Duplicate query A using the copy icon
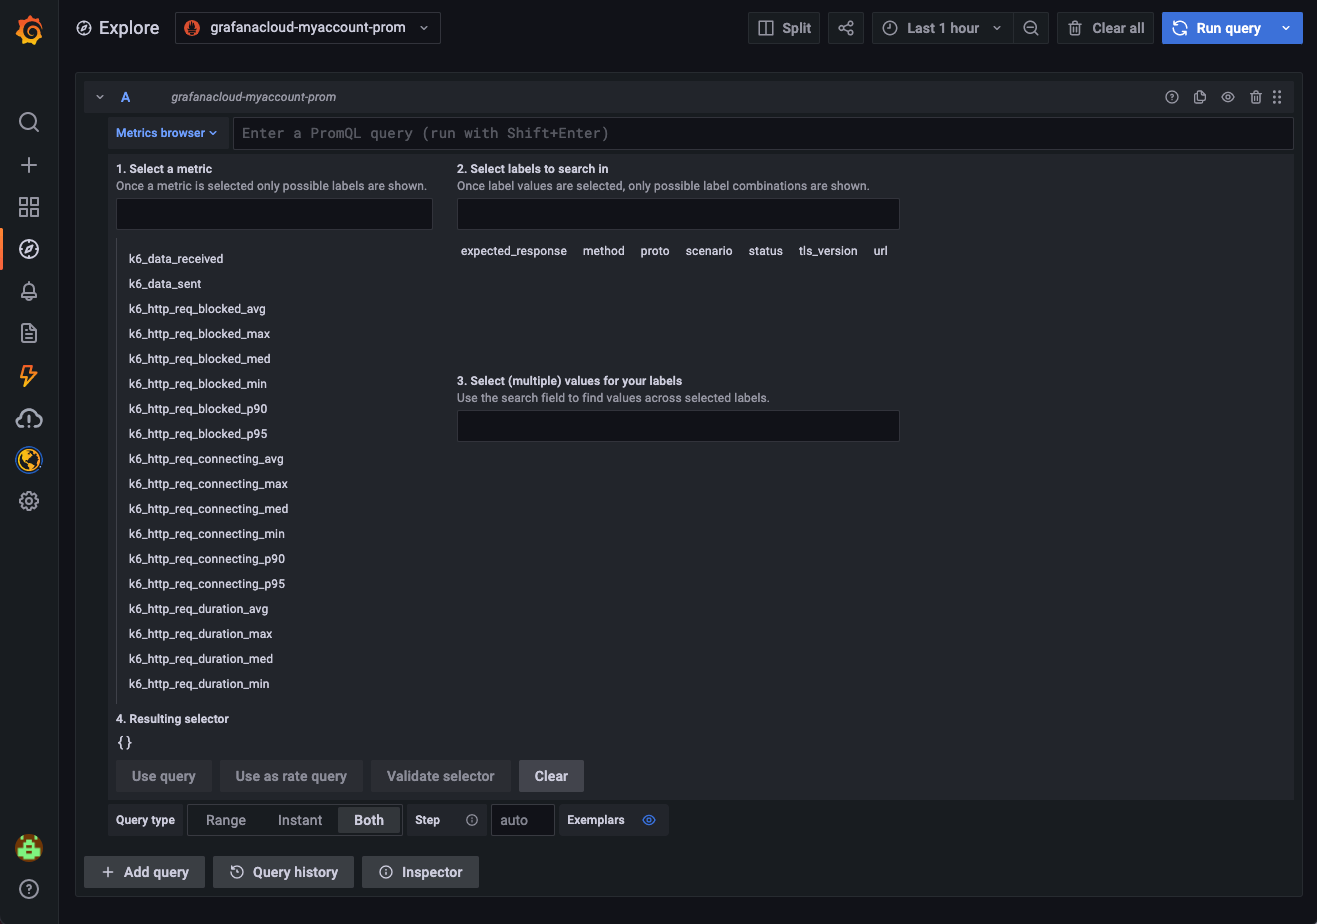The height and width of the screenshot is (924, 1317). [x=1199, y=97]
